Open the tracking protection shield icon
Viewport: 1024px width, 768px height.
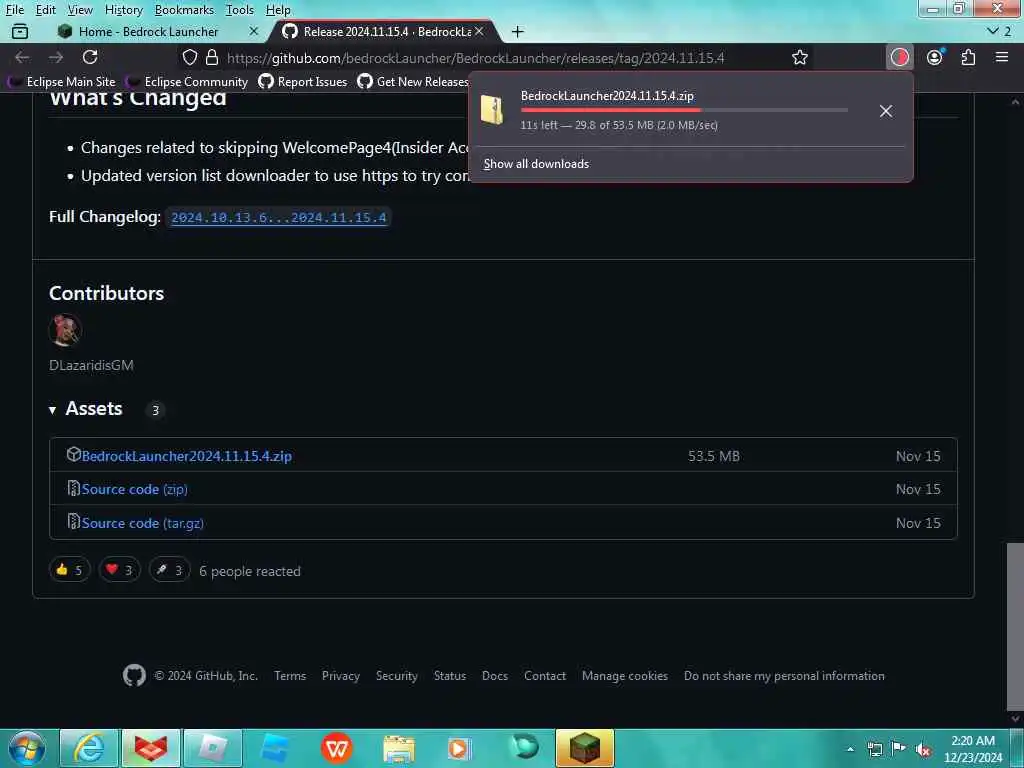189,57
